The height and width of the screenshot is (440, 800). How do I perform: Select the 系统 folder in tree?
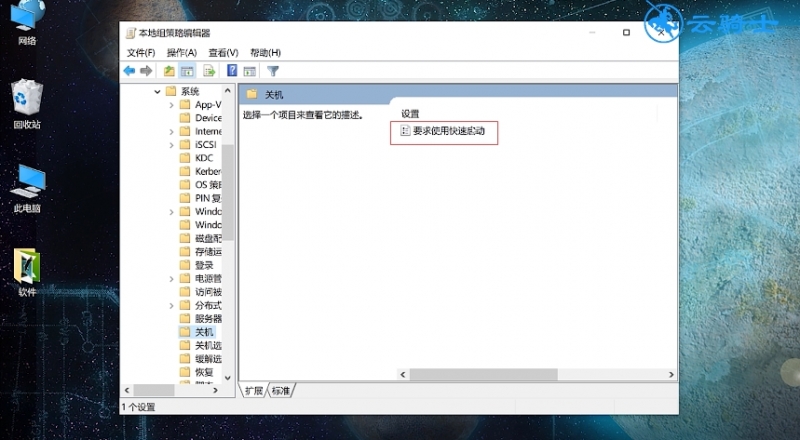pyautogui.click(x=183, y=91)
